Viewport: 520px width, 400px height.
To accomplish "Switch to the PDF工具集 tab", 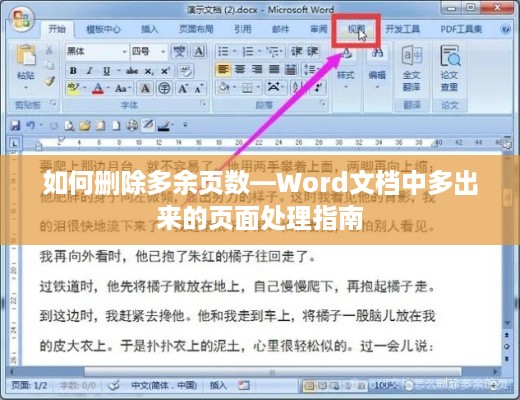I will (x=461, y=29).
